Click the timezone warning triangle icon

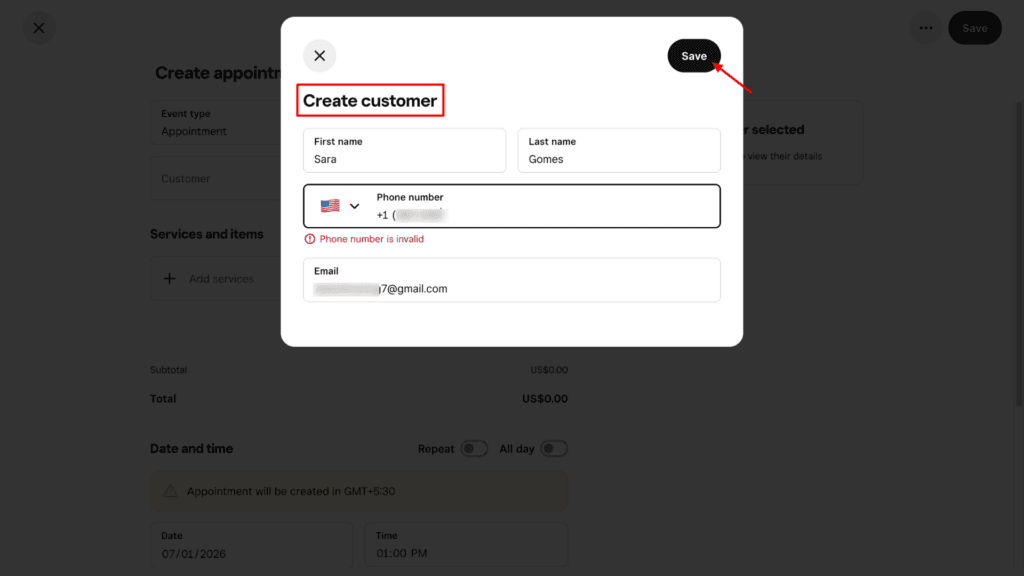(170, 492)
